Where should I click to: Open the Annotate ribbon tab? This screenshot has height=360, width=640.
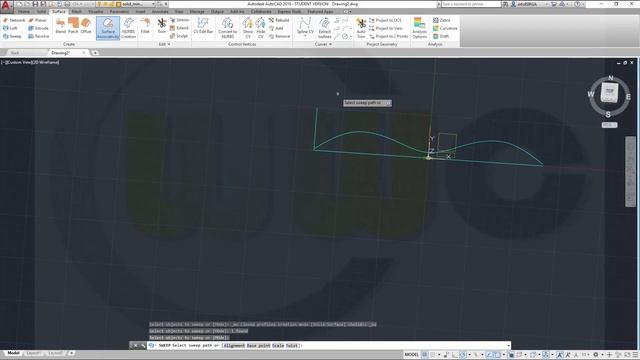pyautogui.click(x=160, y=12)
